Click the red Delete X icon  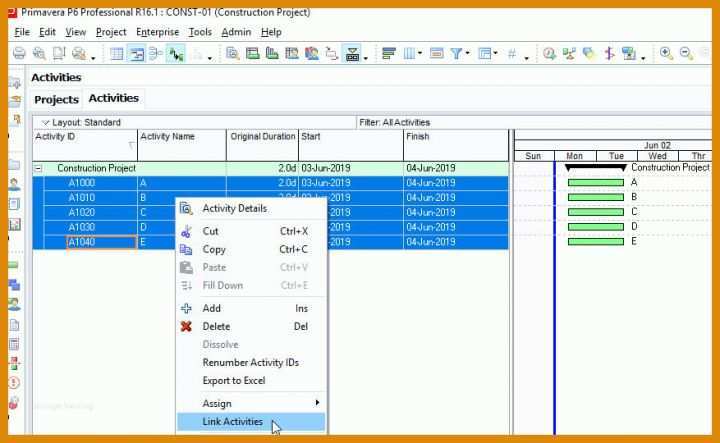186,326
